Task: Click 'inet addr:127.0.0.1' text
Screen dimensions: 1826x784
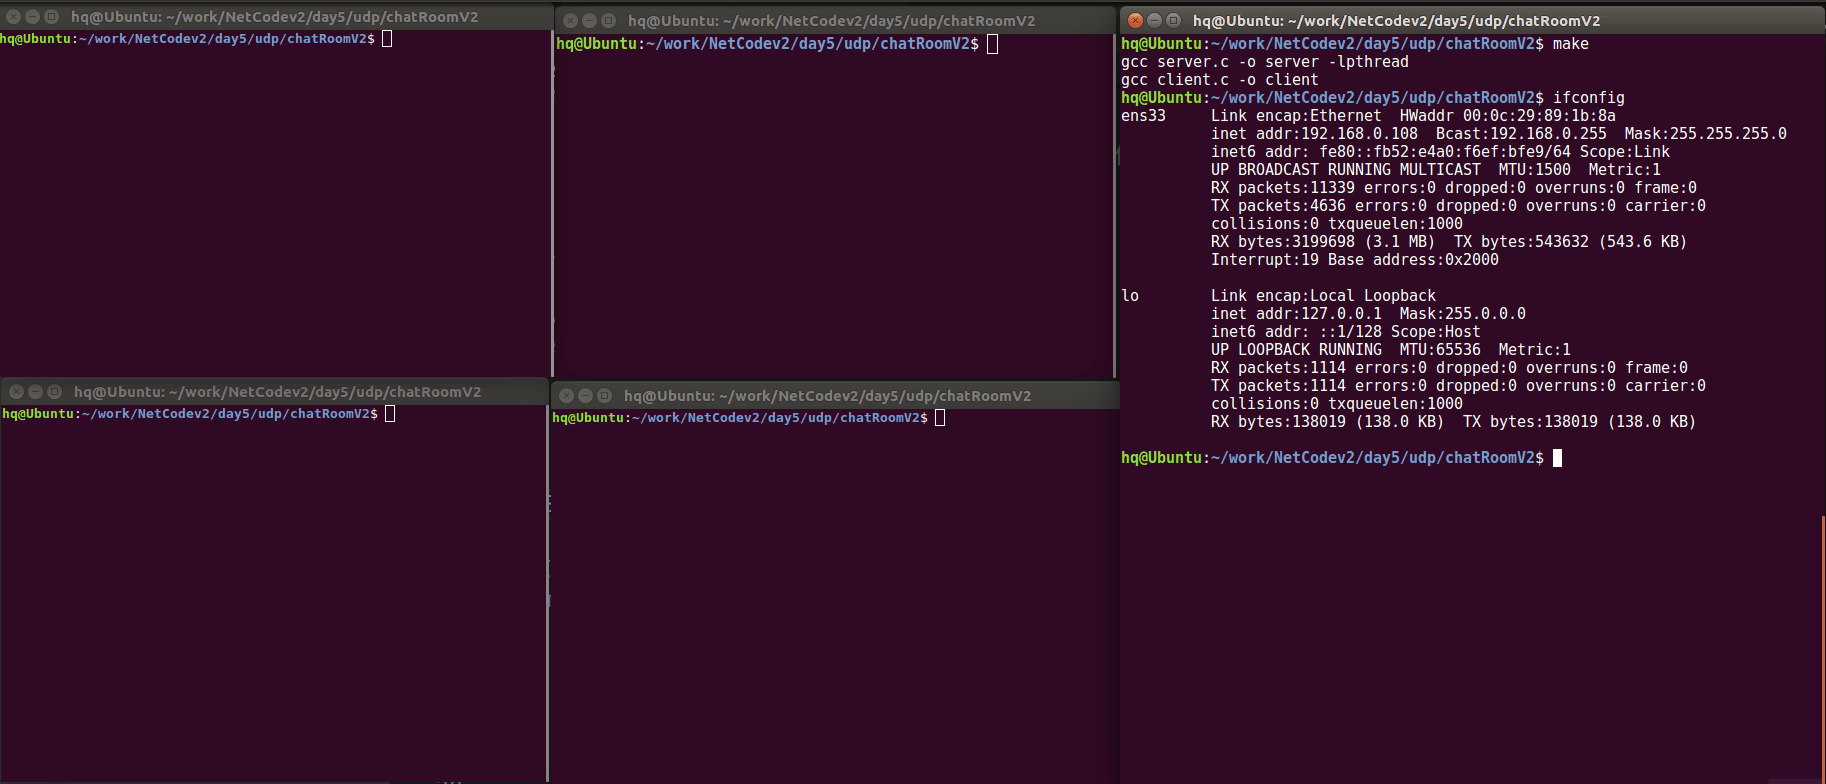Action: [1296, 314]
